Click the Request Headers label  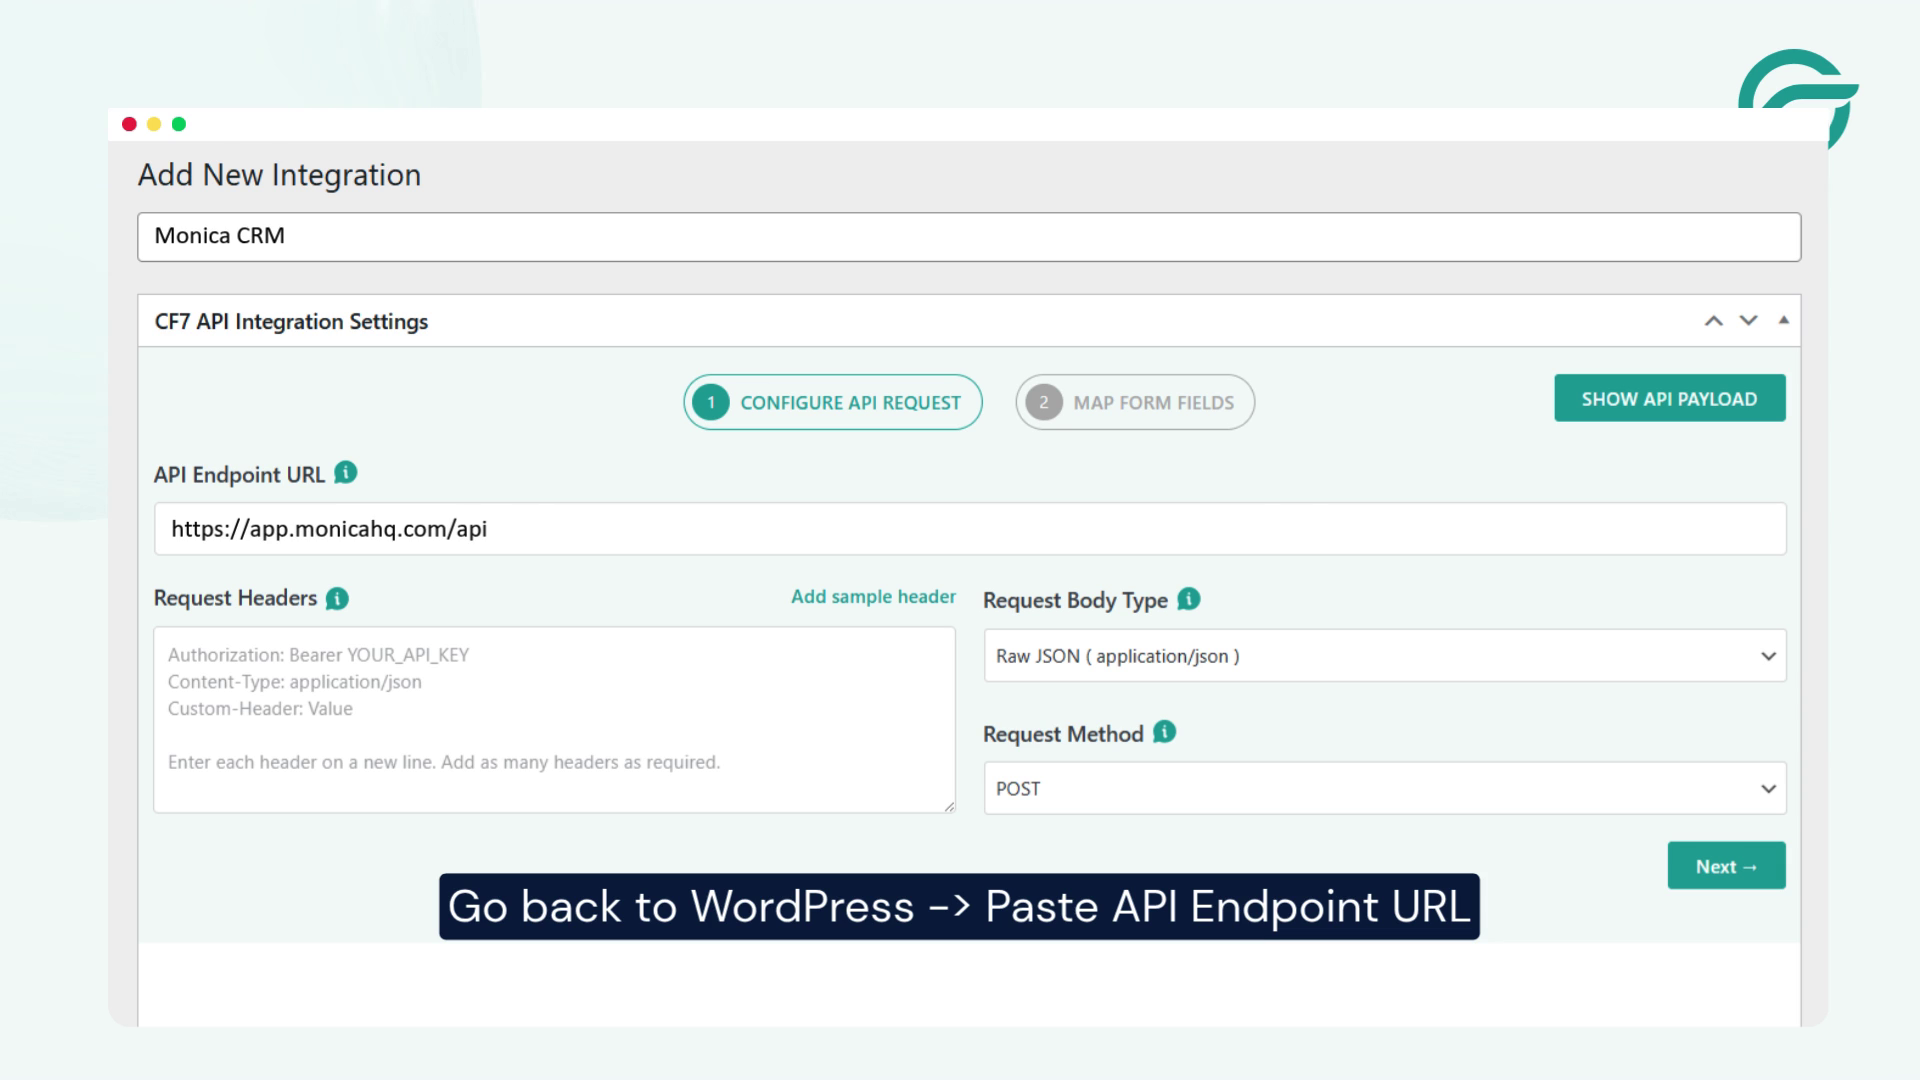point(235,598)
